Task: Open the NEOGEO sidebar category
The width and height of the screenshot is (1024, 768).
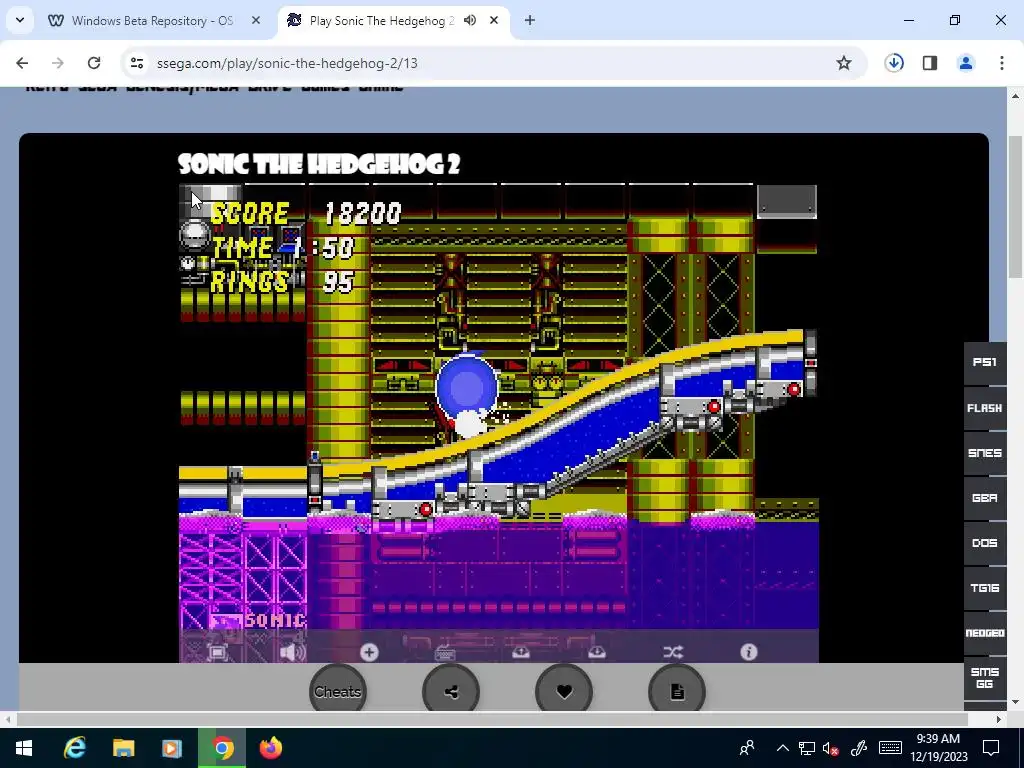Action: click(985, 633)
